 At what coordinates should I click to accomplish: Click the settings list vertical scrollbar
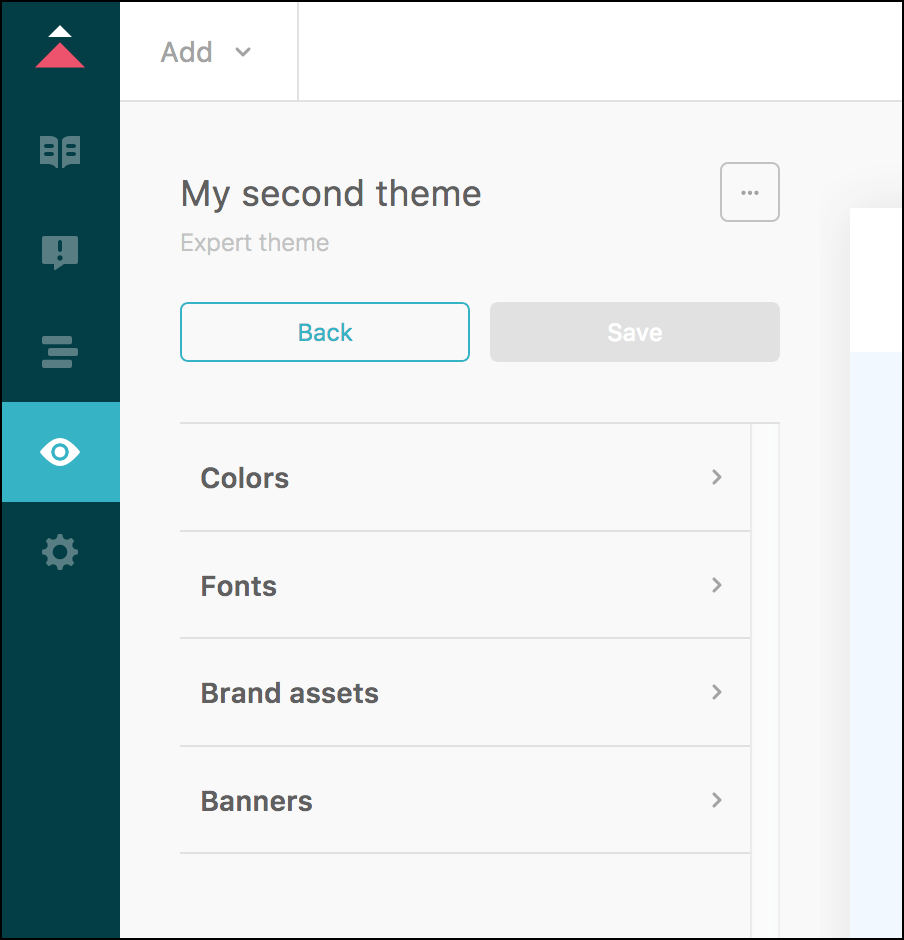tap(765, 680)
